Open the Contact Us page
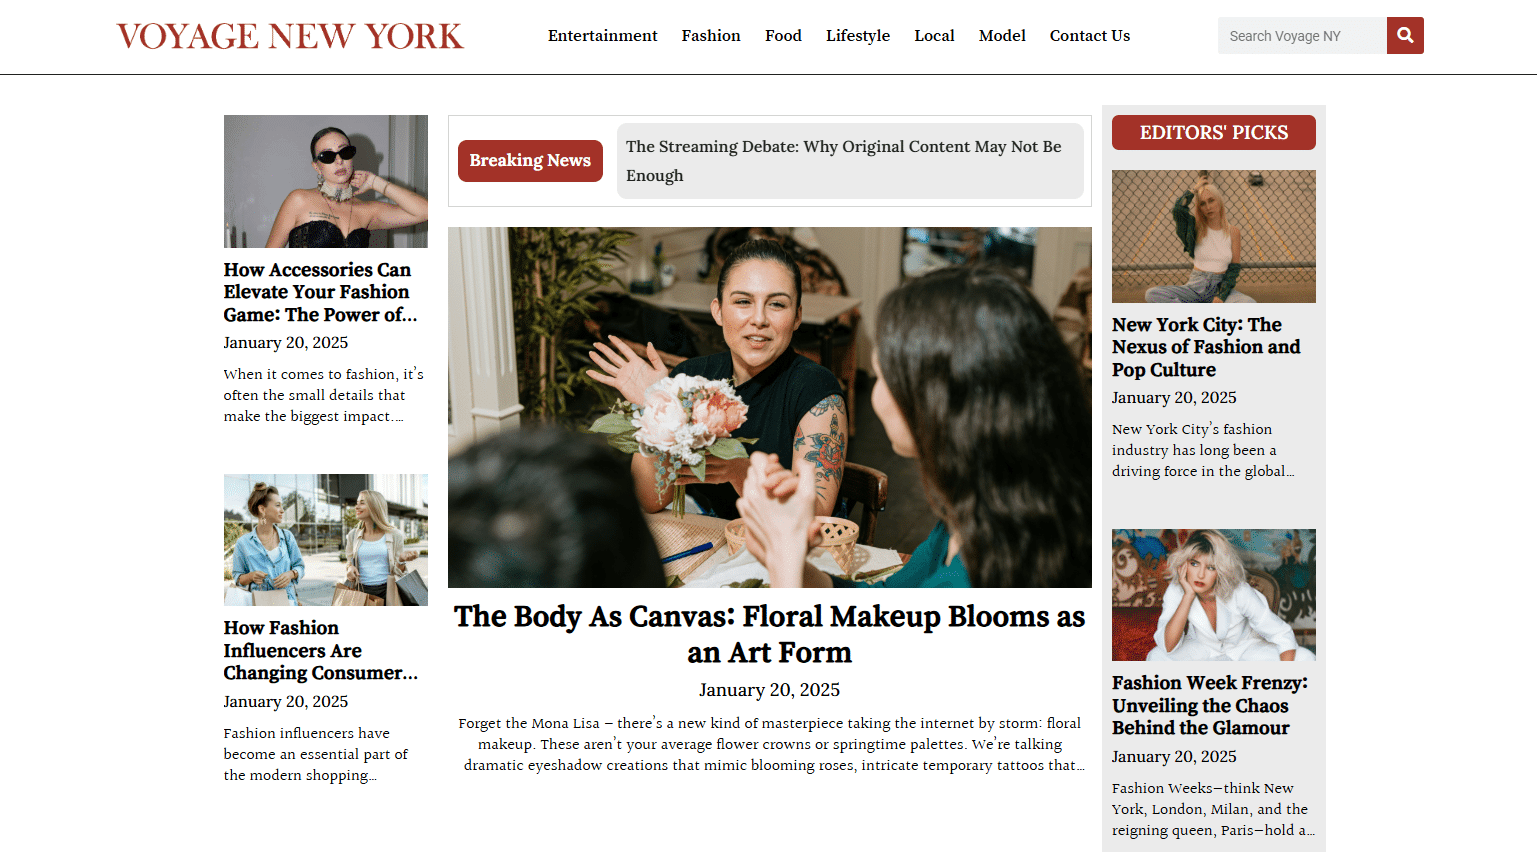This screenshot has height=857, width=1537. (x=1090, y=36)
